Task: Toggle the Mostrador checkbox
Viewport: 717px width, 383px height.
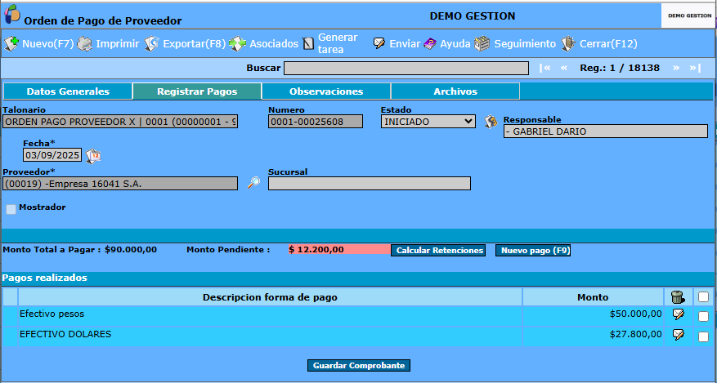Action: click(11, 209)
